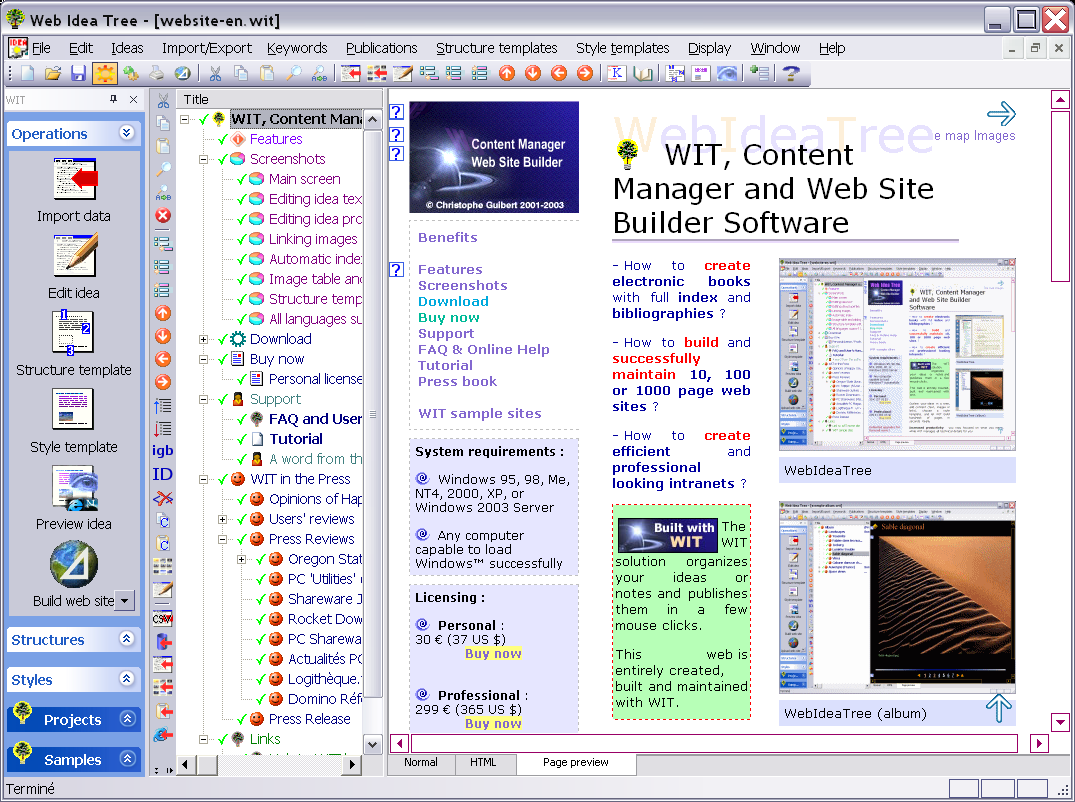Click the Download link in preview page

(x=453, y=302)
